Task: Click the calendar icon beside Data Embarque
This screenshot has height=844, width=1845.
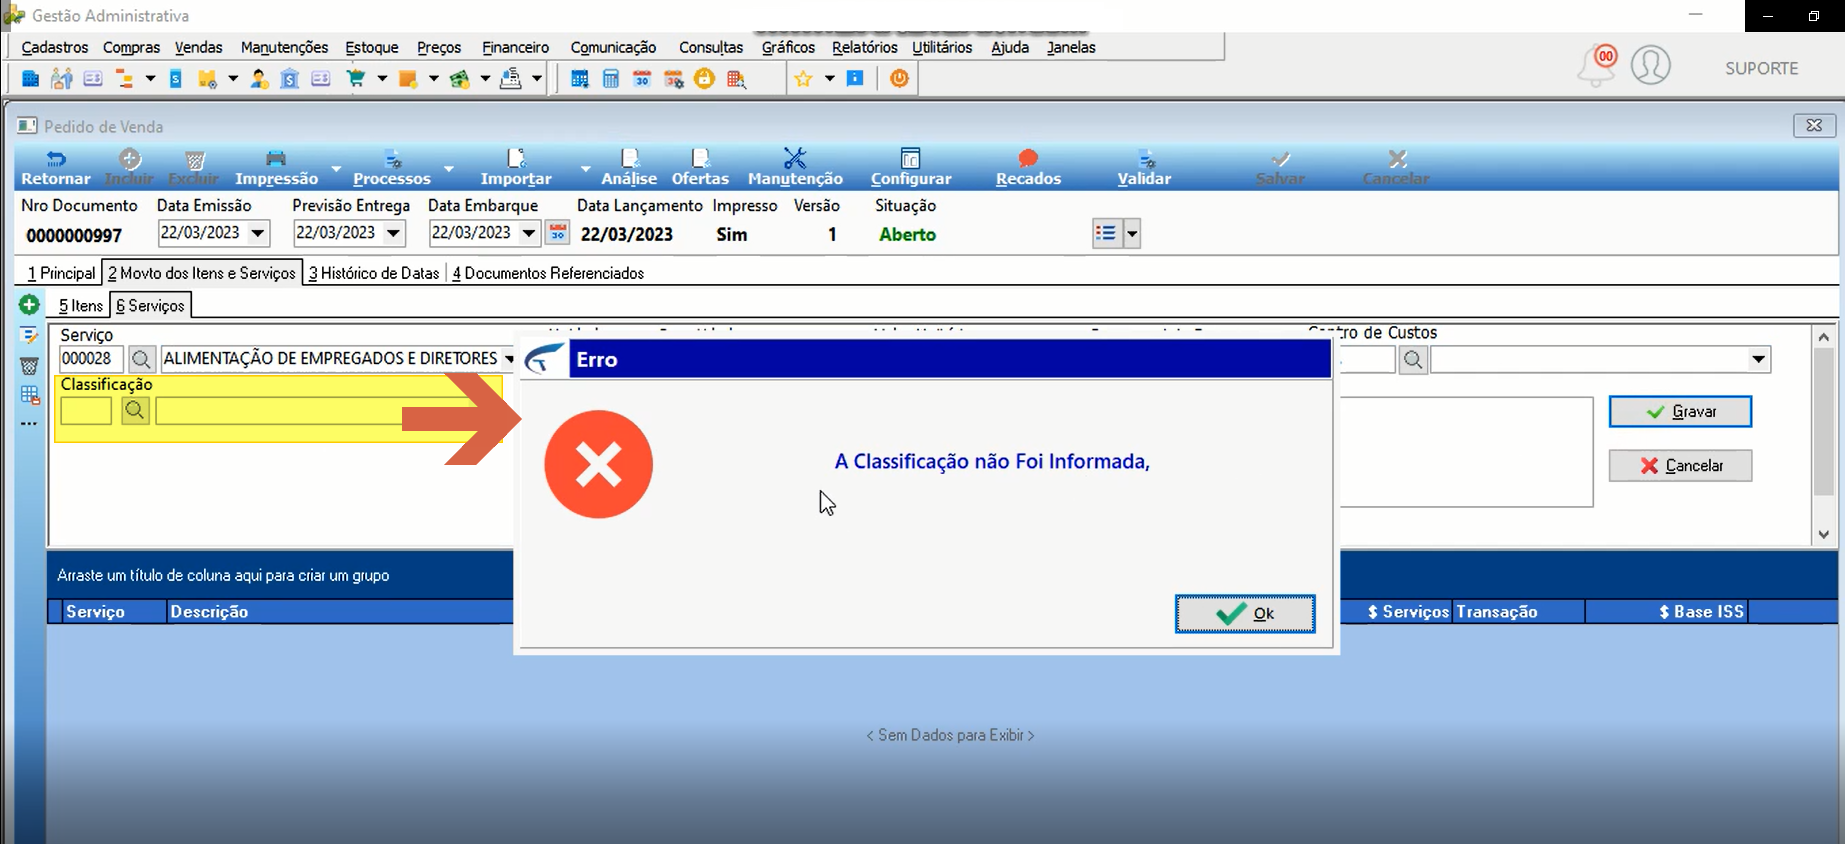Action: (x=558, y=233)
